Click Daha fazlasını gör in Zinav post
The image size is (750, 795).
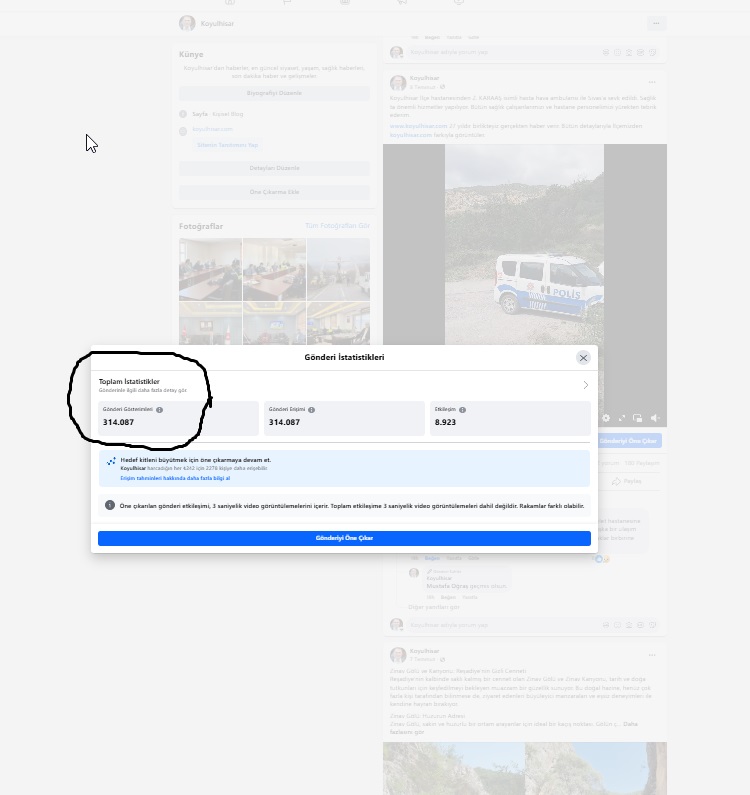coord(514,728)
